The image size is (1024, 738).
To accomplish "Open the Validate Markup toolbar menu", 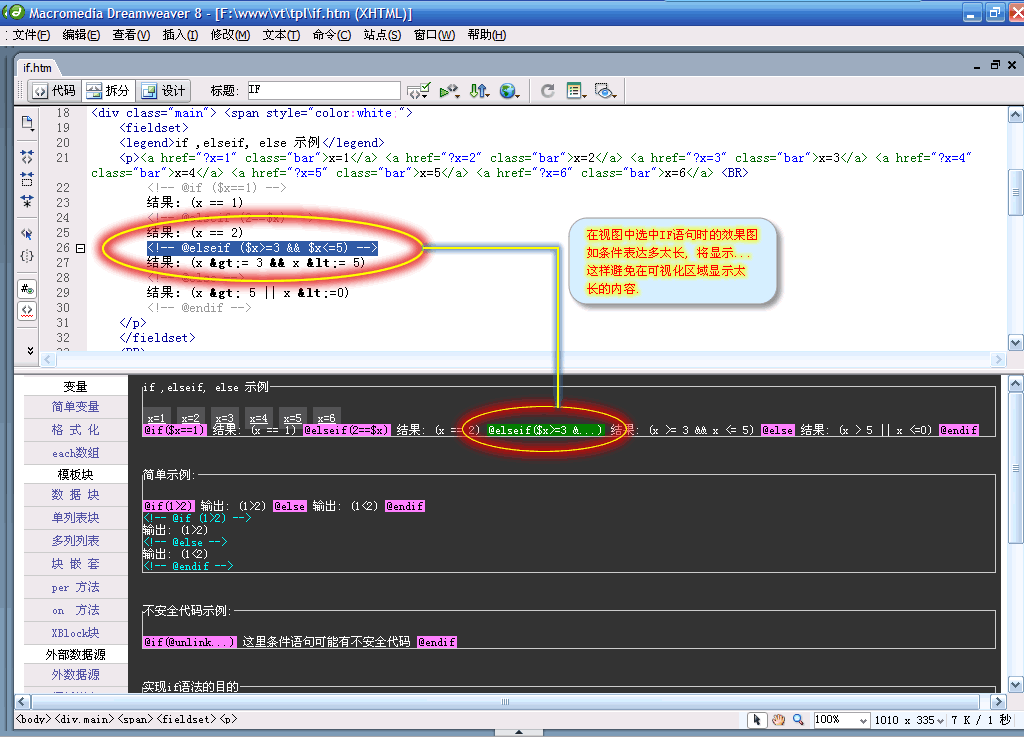I will click(x=449, y=91).
